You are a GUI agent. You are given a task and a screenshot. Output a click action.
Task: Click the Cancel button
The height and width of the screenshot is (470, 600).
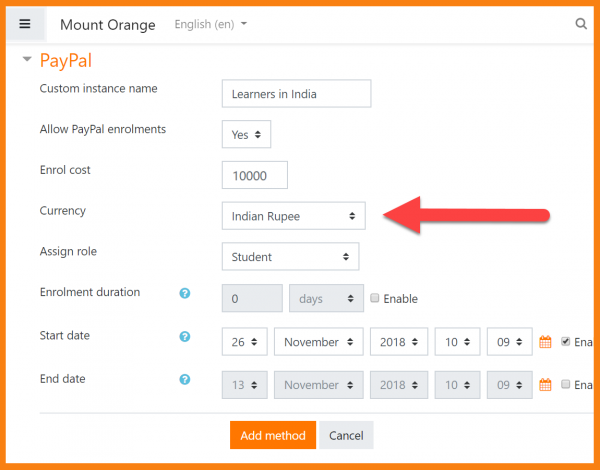tap(346, 436)
